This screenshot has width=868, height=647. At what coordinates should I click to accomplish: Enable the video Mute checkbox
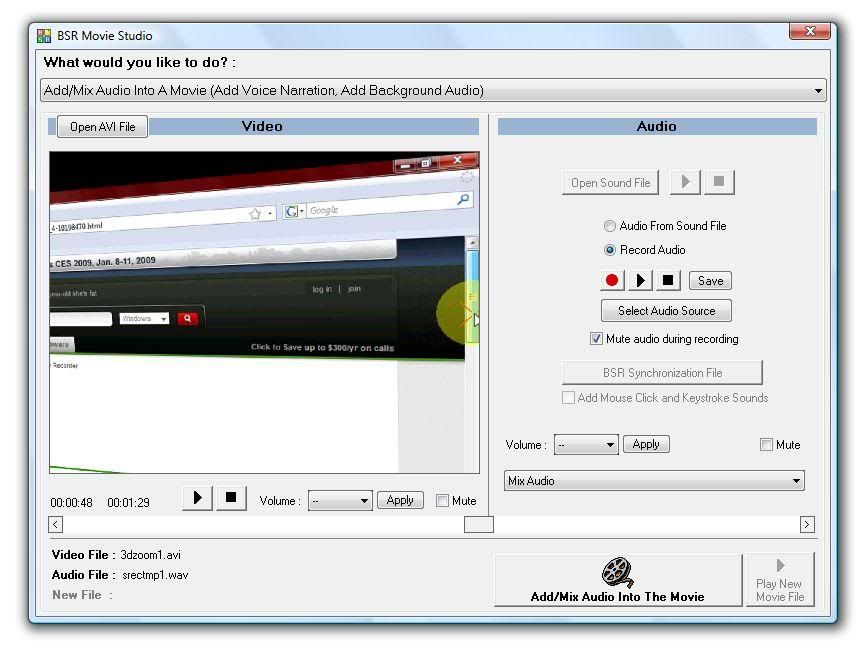(442, 501)
